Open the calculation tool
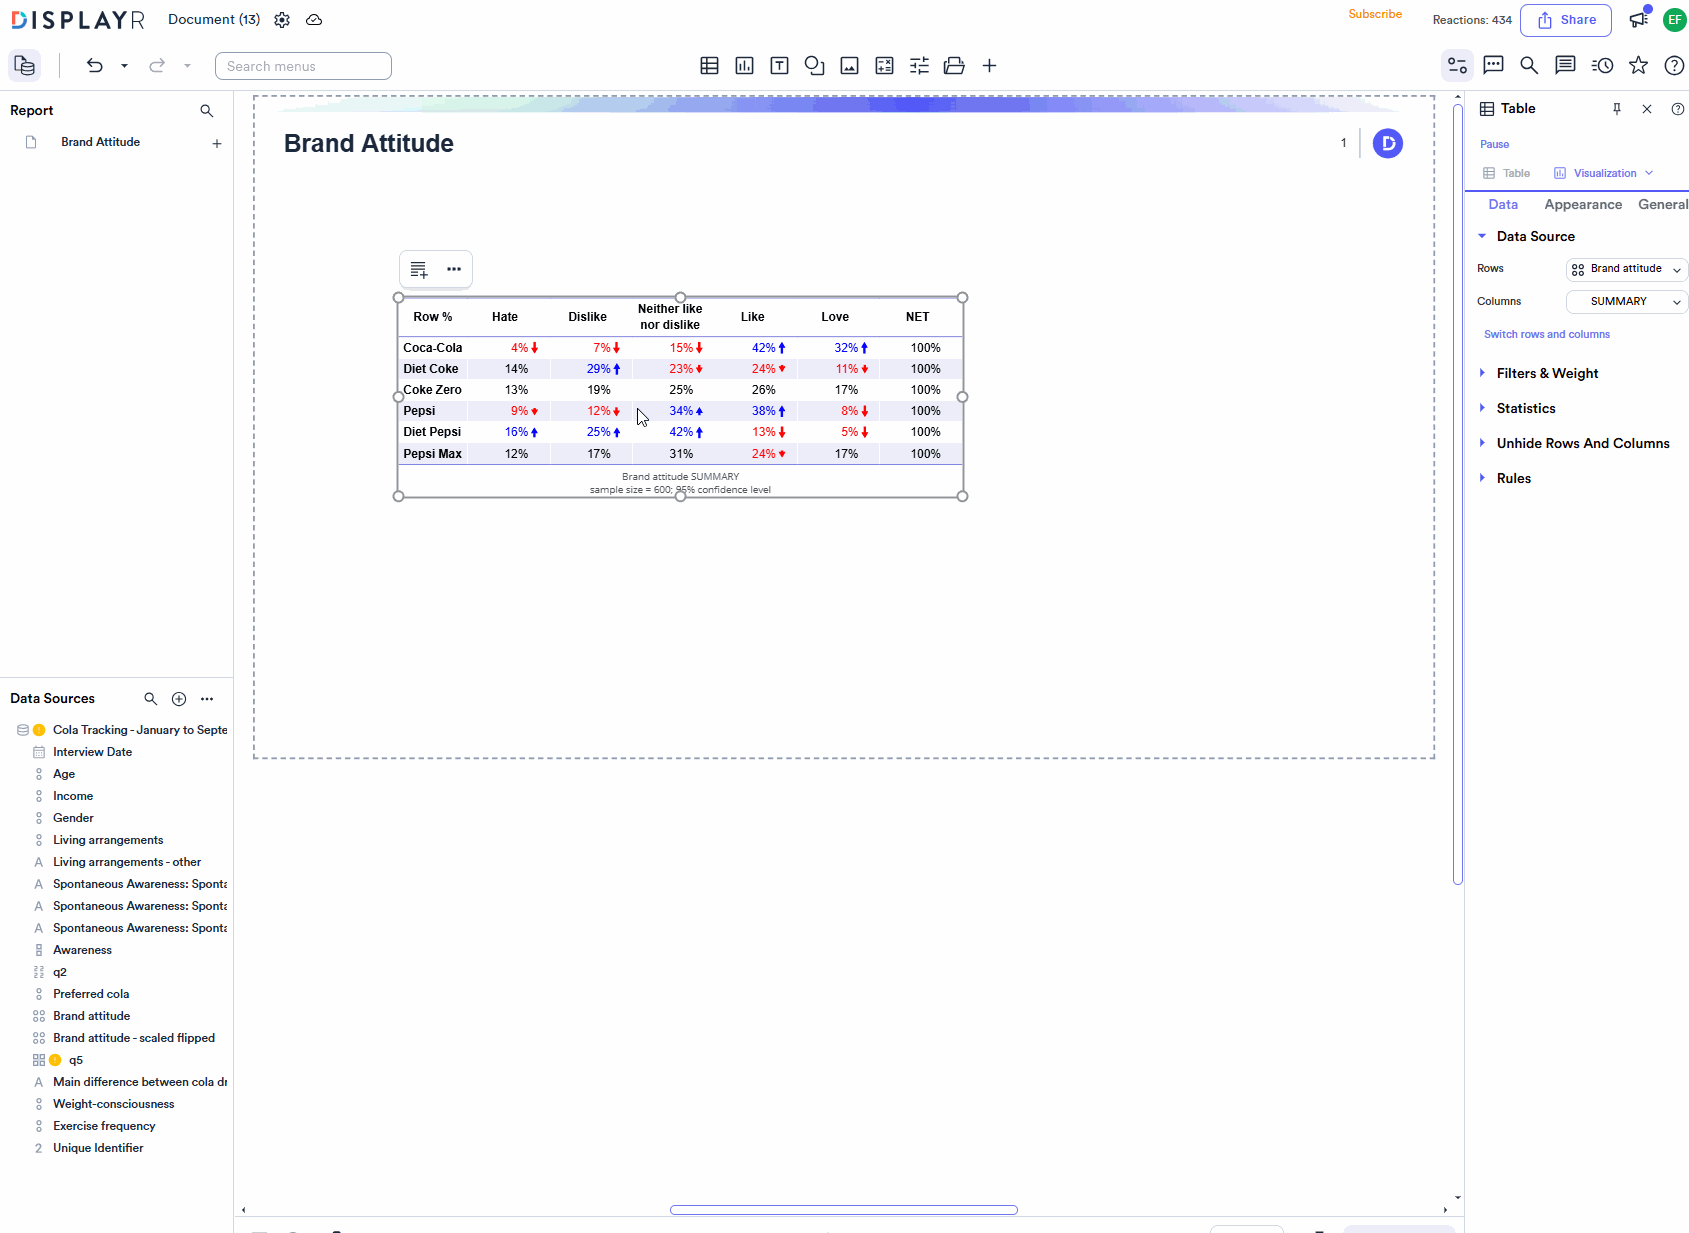 coord(884,65)
